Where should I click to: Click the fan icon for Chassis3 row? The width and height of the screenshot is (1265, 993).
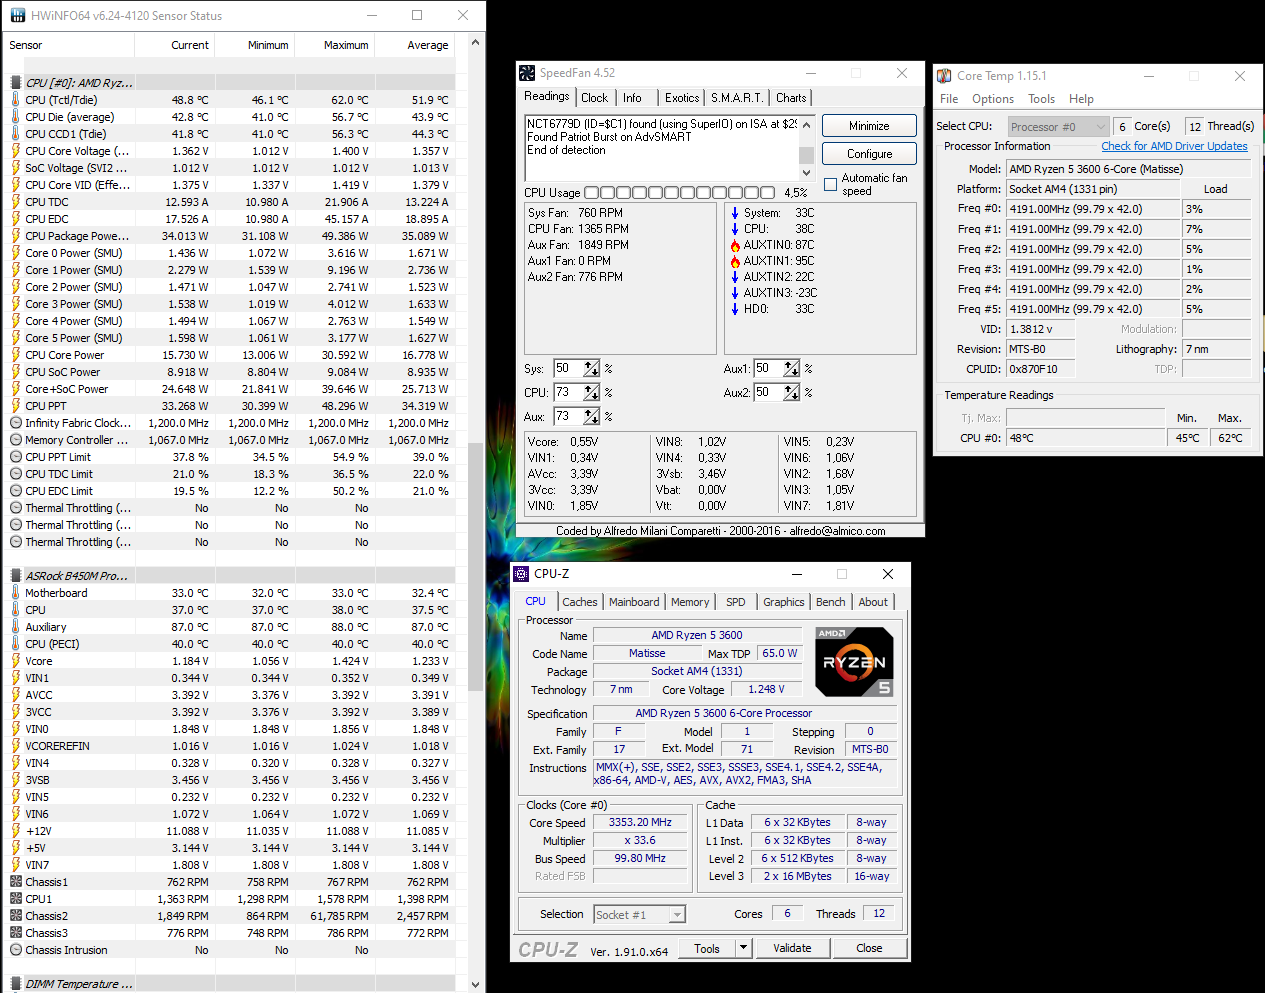coord(16,933)
